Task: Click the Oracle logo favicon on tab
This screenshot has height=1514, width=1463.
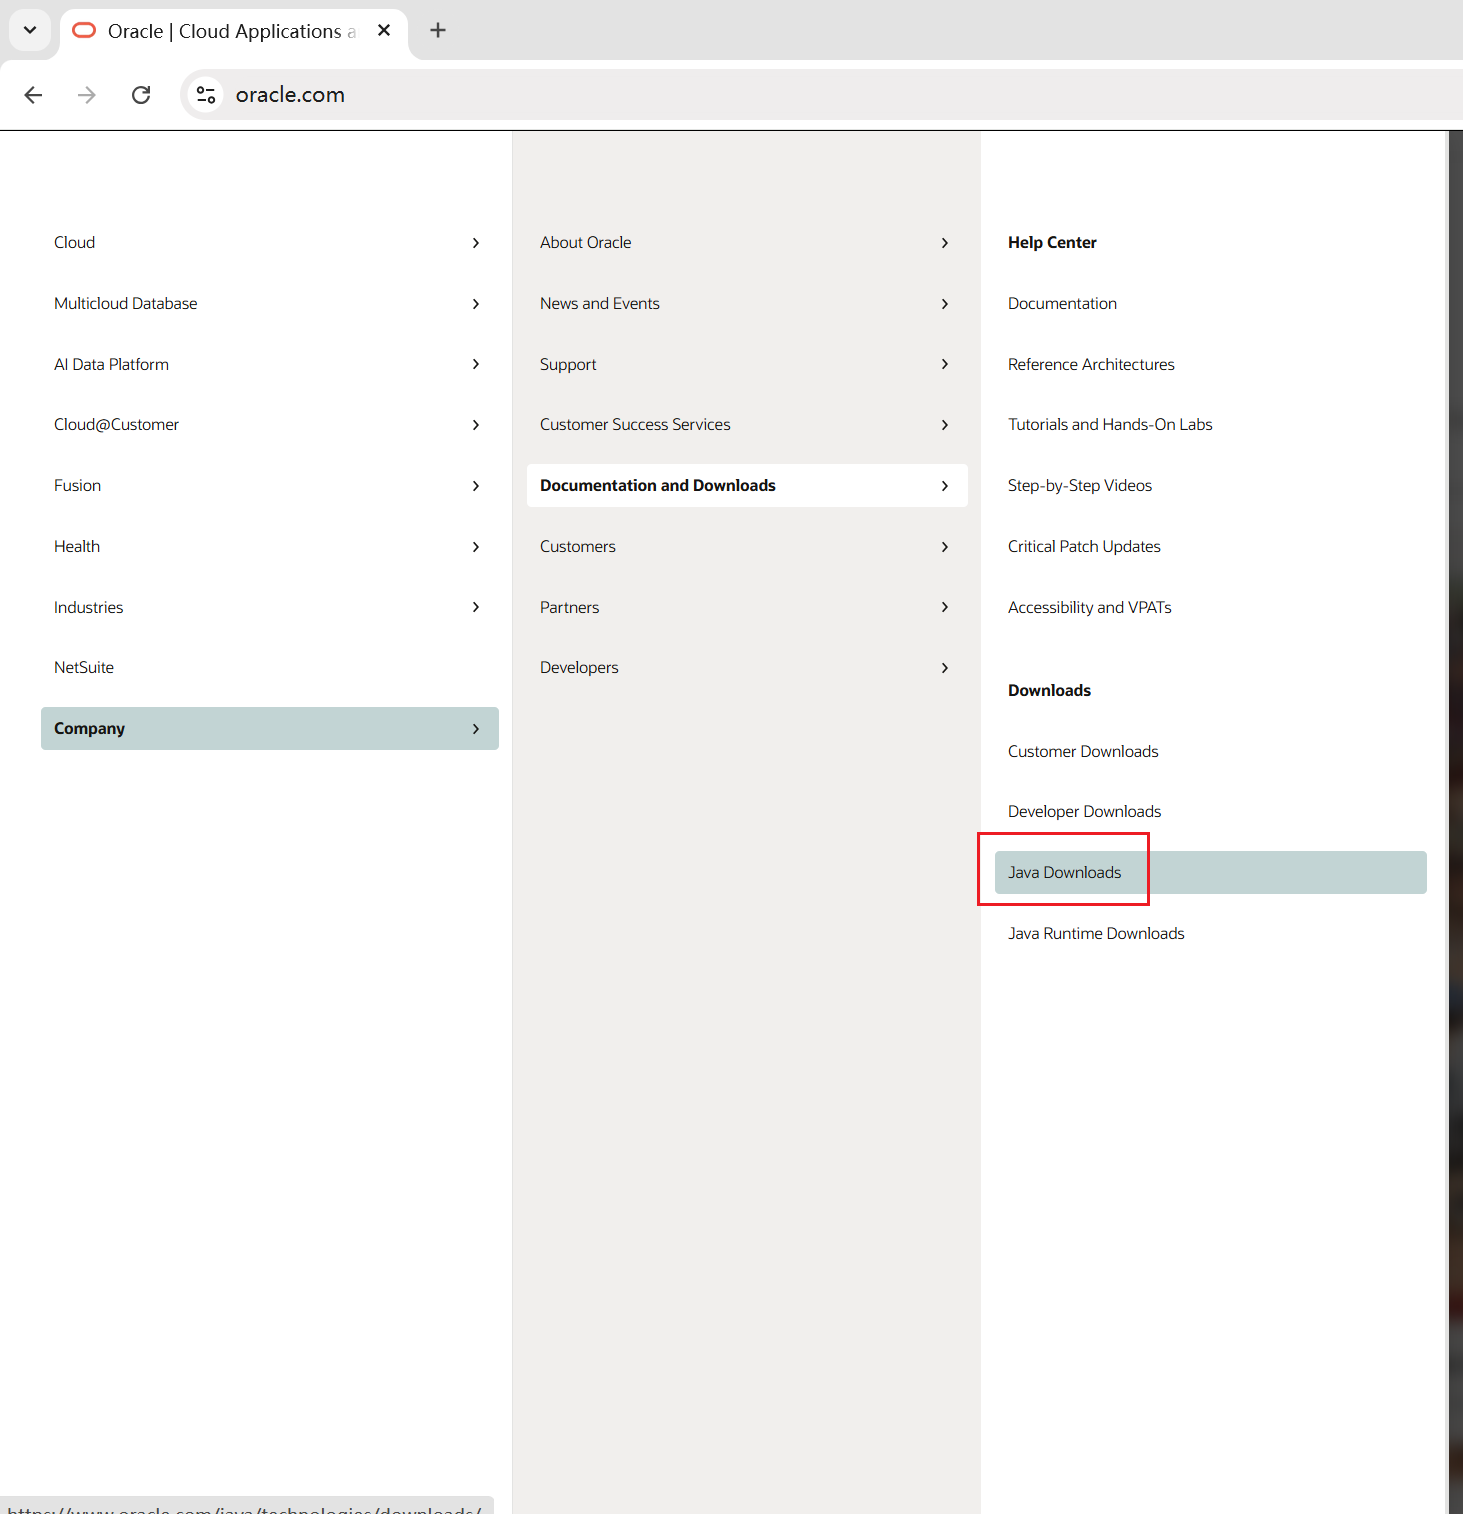Action: pyautogui.click(x=84, y=30)
